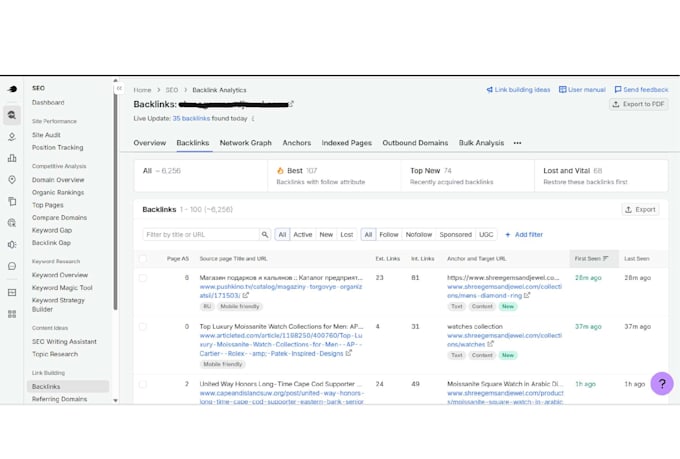Open Topic Research in the sidebar
This screenshot has width=680, height=459.
click(x=55, y=354)
